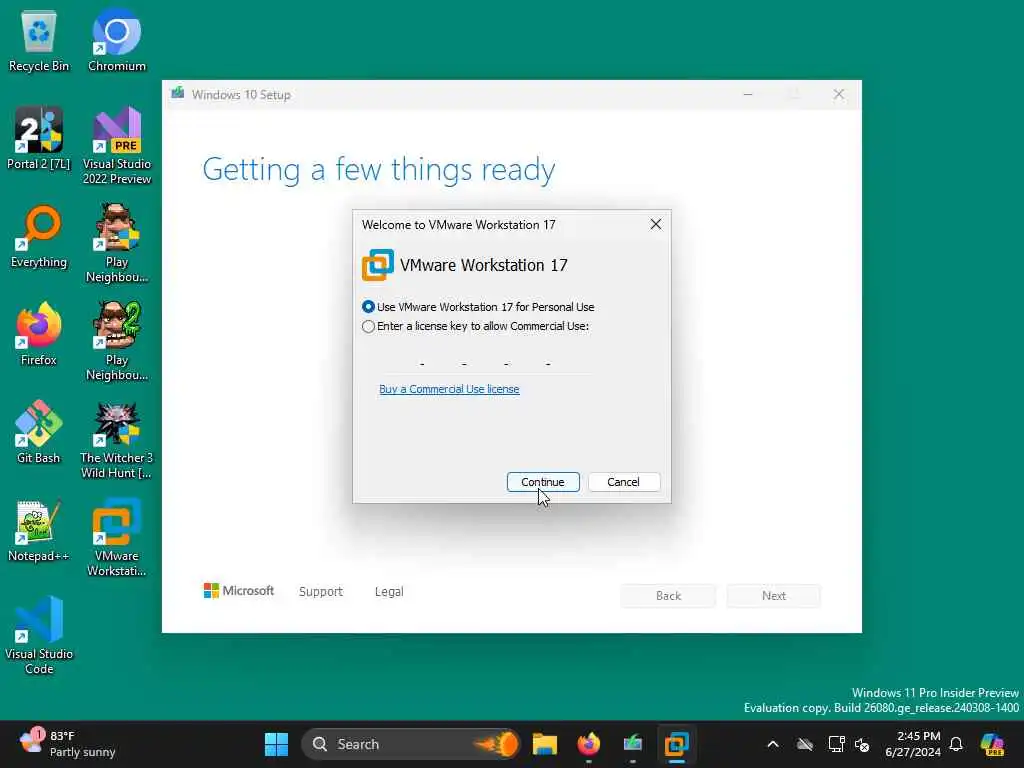Open Legal link in Windows 10 Setup

(389, 592)
